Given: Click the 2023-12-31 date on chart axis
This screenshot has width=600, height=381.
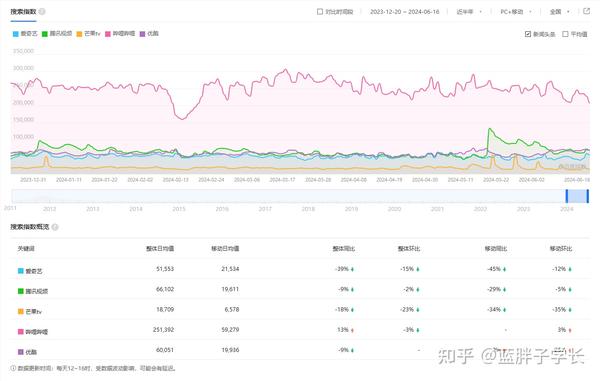Looking at the screenshot, I should pos(33,179).
